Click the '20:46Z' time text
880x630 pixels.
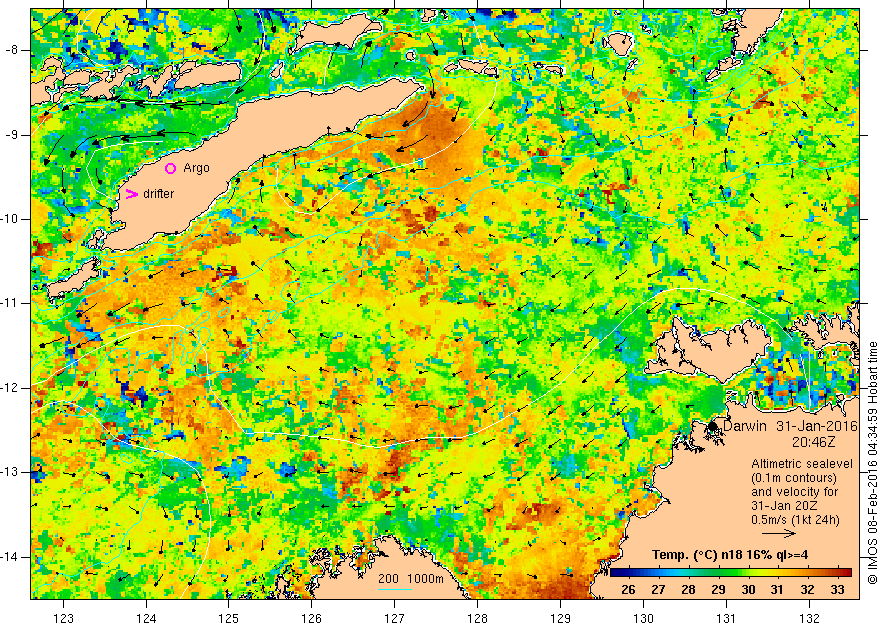(x=814, y=443)
